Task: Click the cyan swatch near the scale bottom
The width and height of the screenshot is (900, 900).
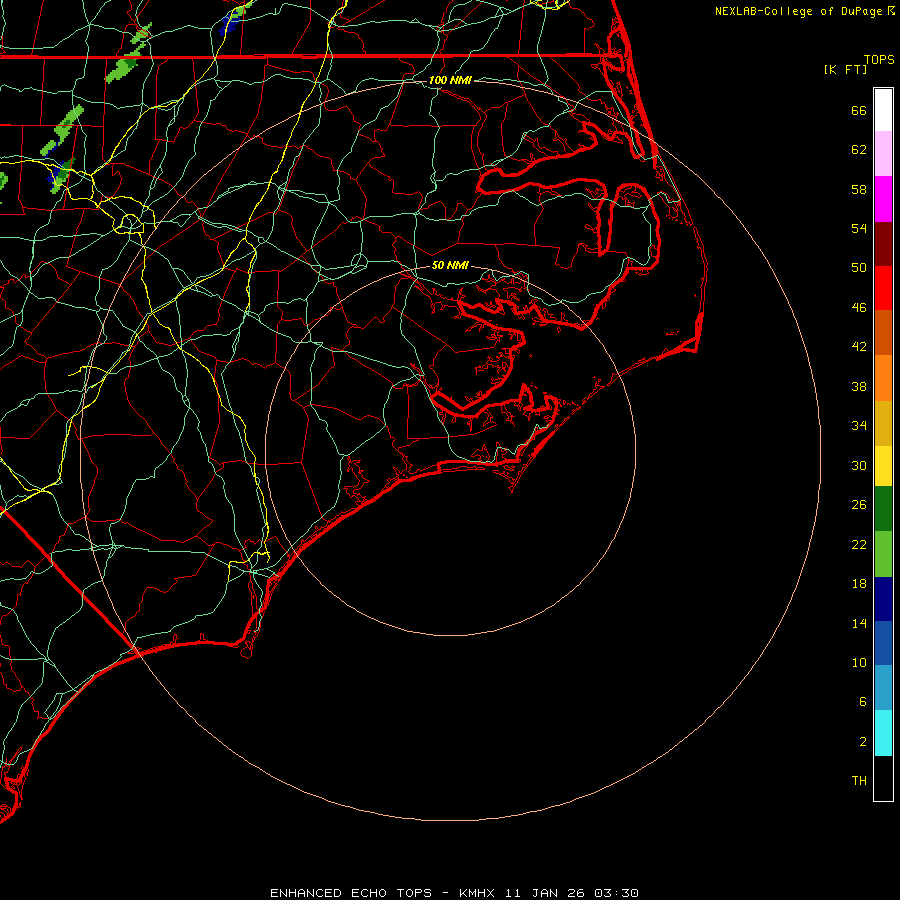Action: (x=883, y=732)
